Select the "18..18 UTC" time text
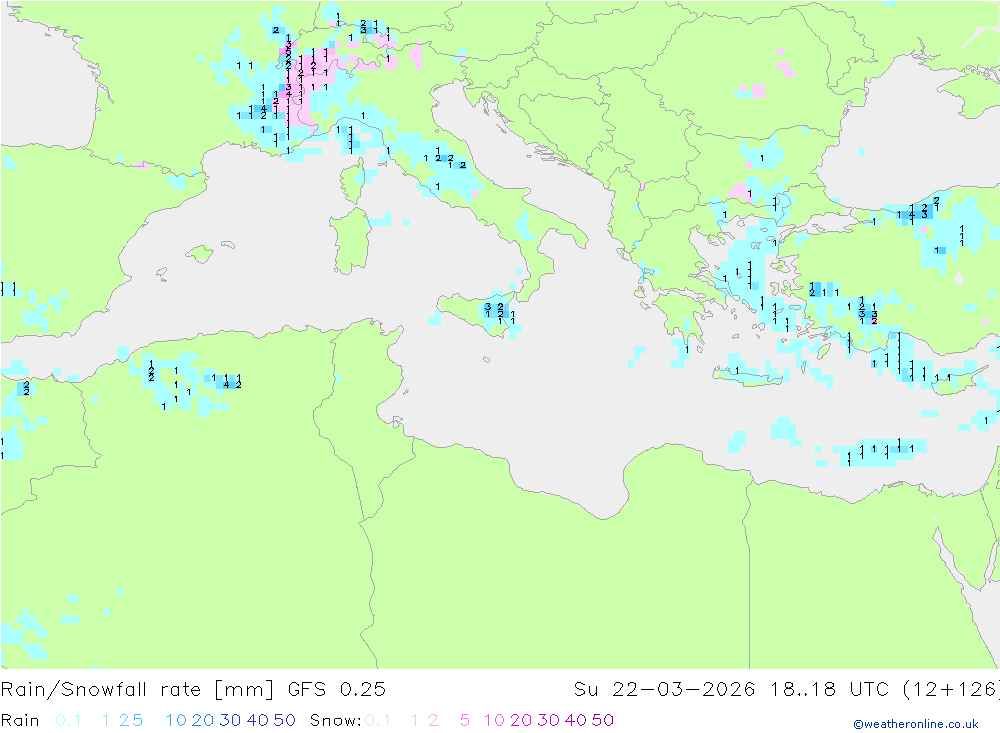Viewport: 1000px width, 733px height. (829, 690)
